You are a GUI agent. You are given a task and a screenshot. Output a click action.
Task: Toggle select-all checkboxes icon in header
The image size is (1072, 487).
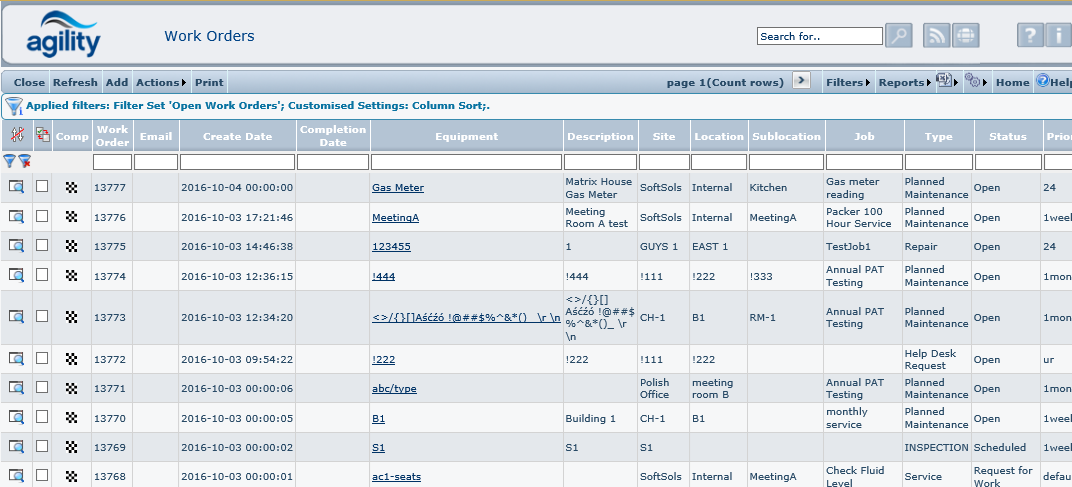(x=42, y=135)
